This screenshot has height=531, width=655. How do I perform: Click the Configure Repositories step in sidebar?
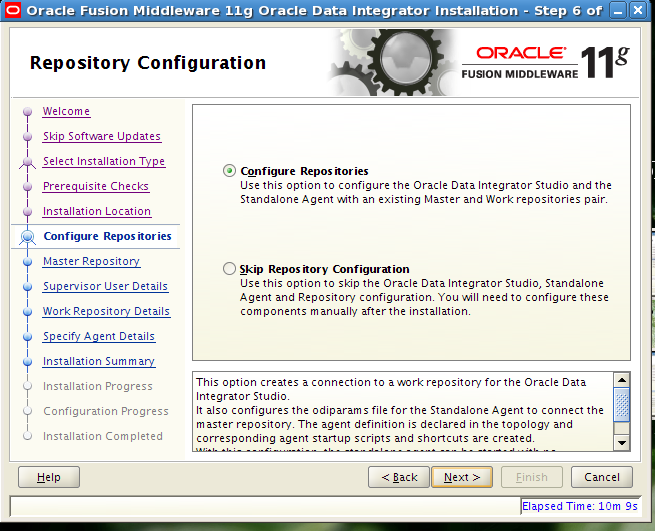coord(107,236)
